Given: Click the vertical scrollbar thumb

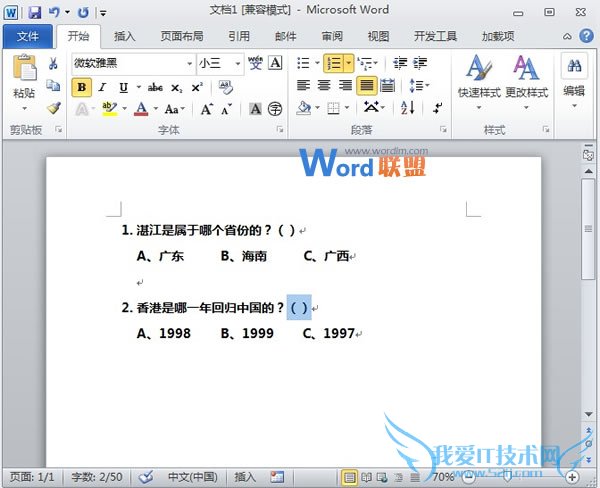Looking at the screenshot, I should [x=588, y=229].
